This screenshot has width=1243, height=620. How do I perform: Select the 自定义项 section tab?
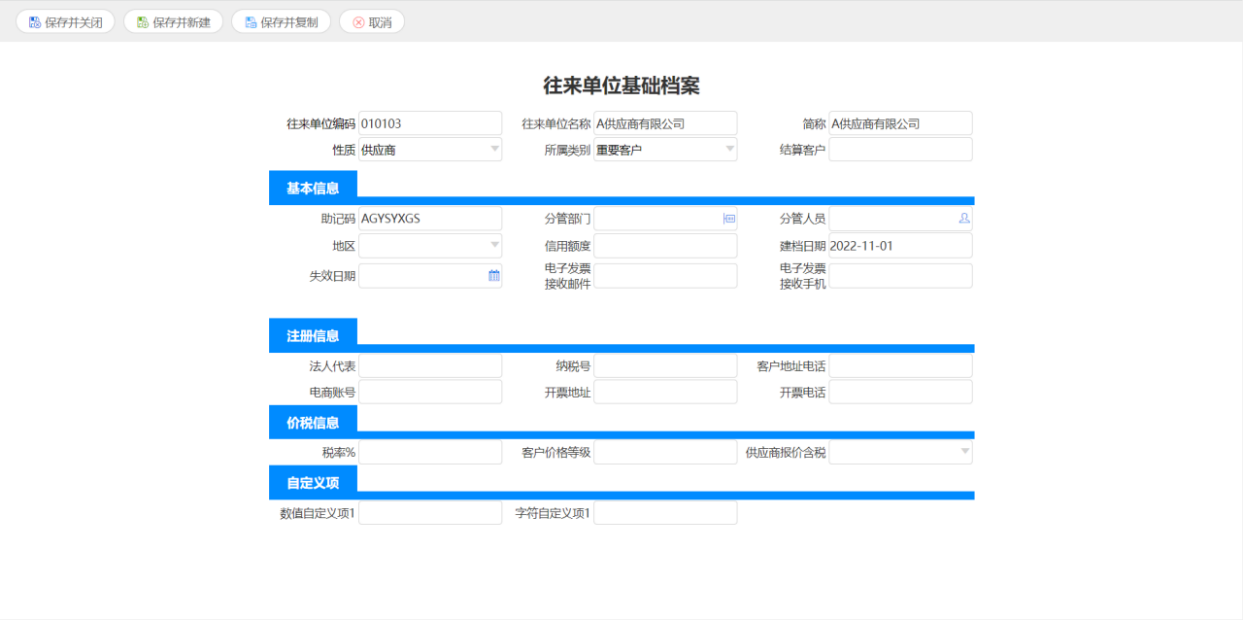[313, 483]
